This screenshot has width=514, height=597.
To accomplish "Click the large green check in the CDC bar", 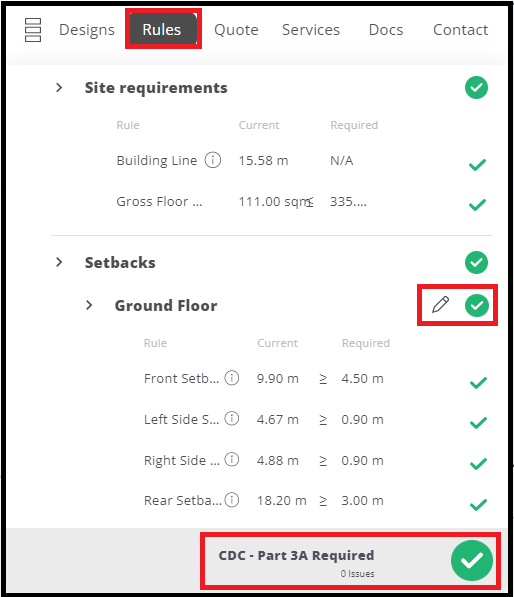I will click(472, 560).
